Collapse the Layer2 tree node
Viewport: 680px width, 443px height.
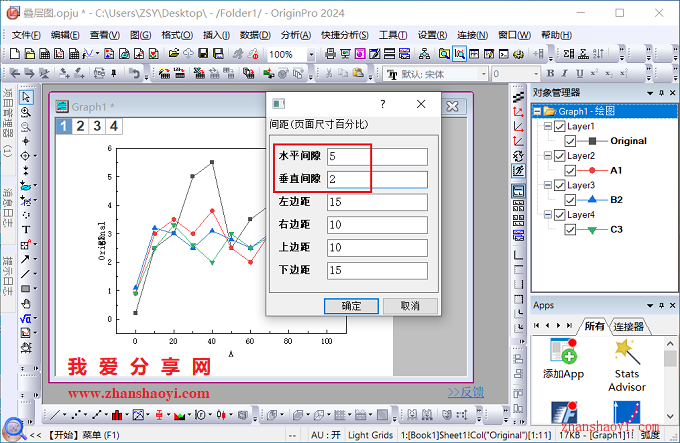pos(548,156)
